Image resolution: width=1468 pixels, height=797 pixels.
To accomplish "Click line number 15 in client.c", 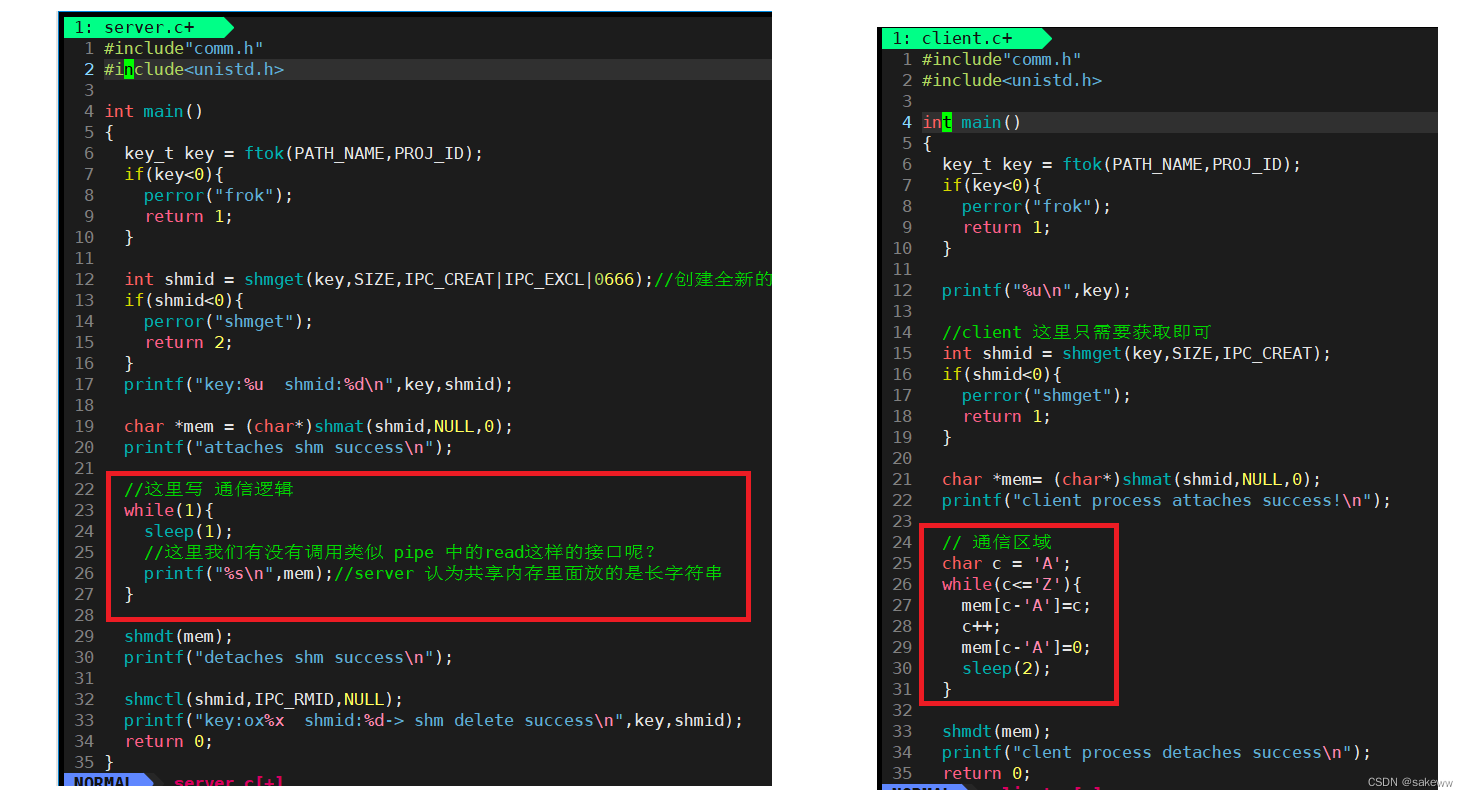I will [902, 353].
